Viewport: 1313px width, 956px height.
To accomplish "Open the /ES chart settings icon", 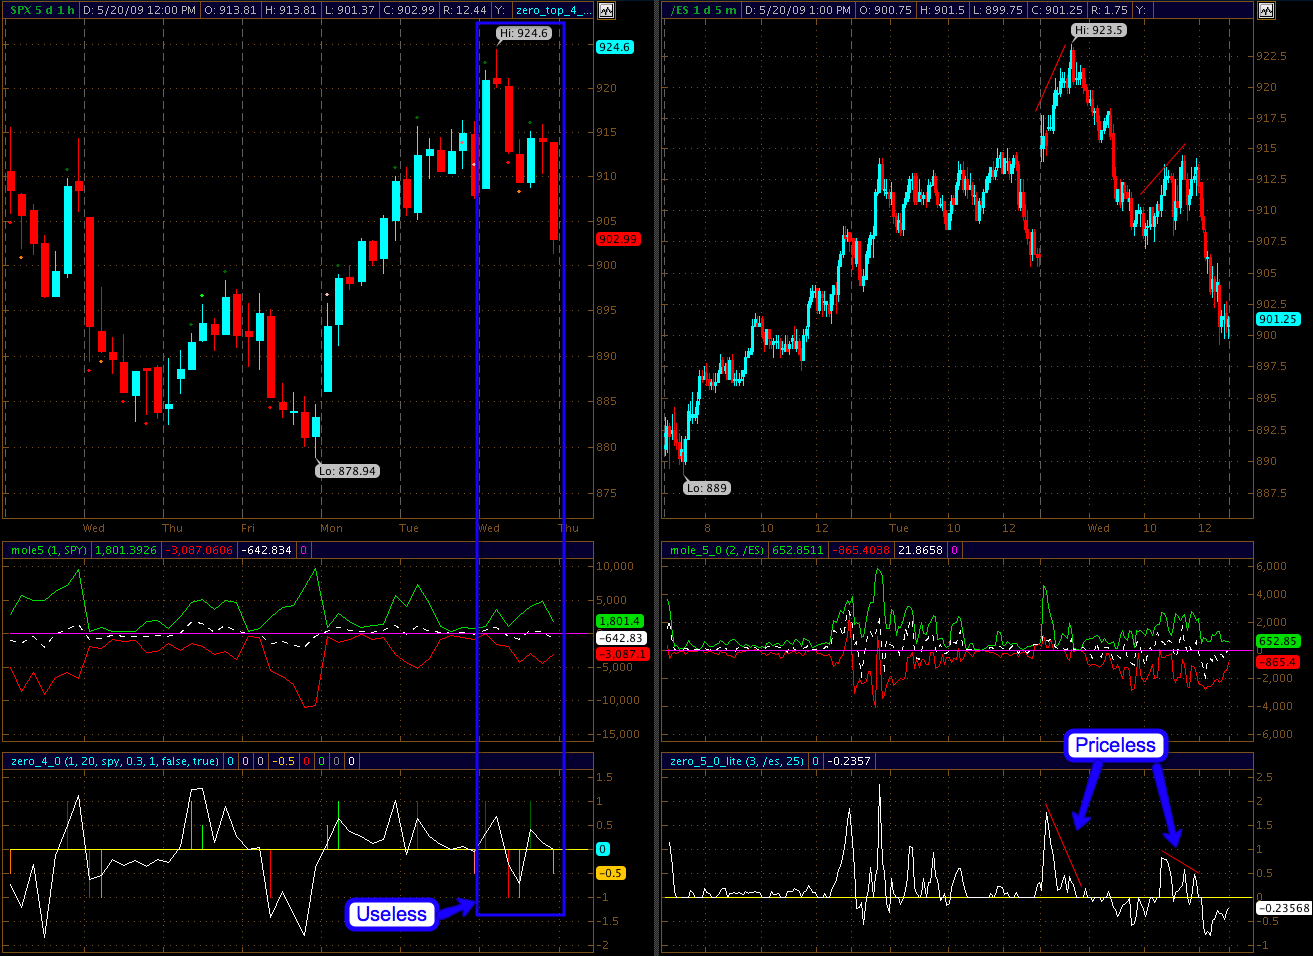I will pos(1266,10).
